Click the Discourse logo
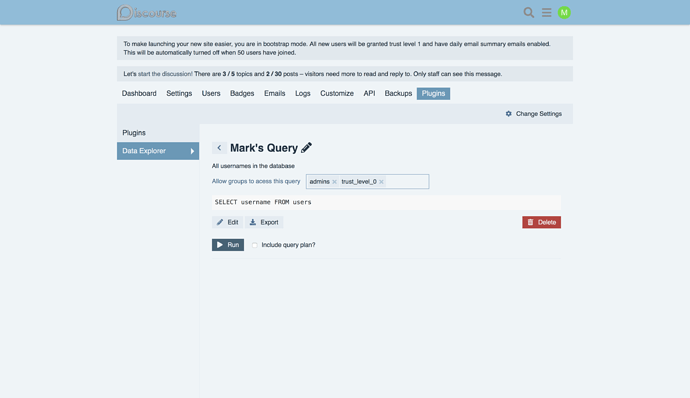The height and width of the screenshot is (398, 690). tap(147, 12)
